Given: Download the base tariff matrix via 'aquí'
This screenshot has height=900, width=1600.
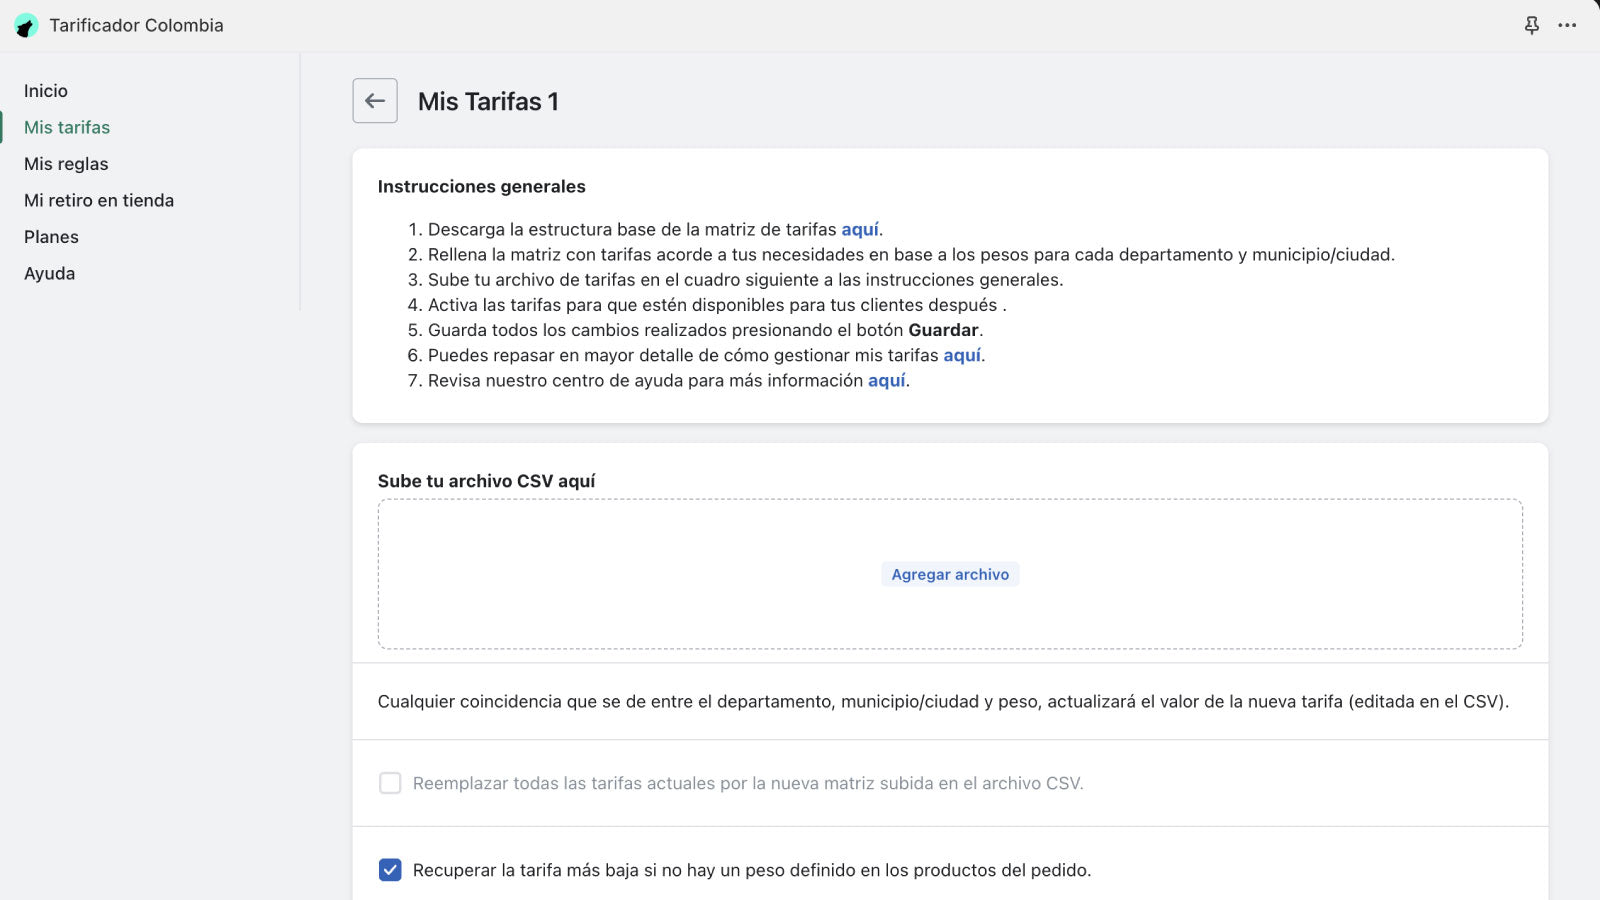Looking at the screenshot, I should click(x=861, y=229).
